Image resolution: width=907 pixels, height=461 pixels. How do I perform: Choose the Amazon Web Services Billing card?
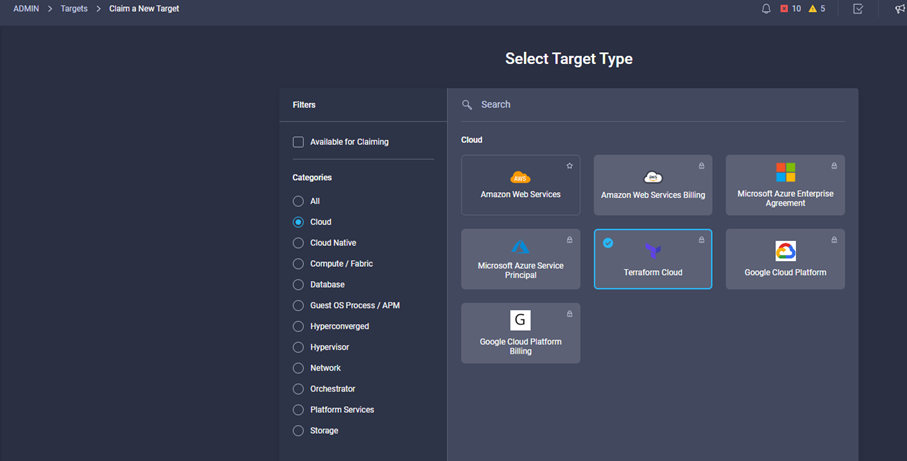(652, 185)
